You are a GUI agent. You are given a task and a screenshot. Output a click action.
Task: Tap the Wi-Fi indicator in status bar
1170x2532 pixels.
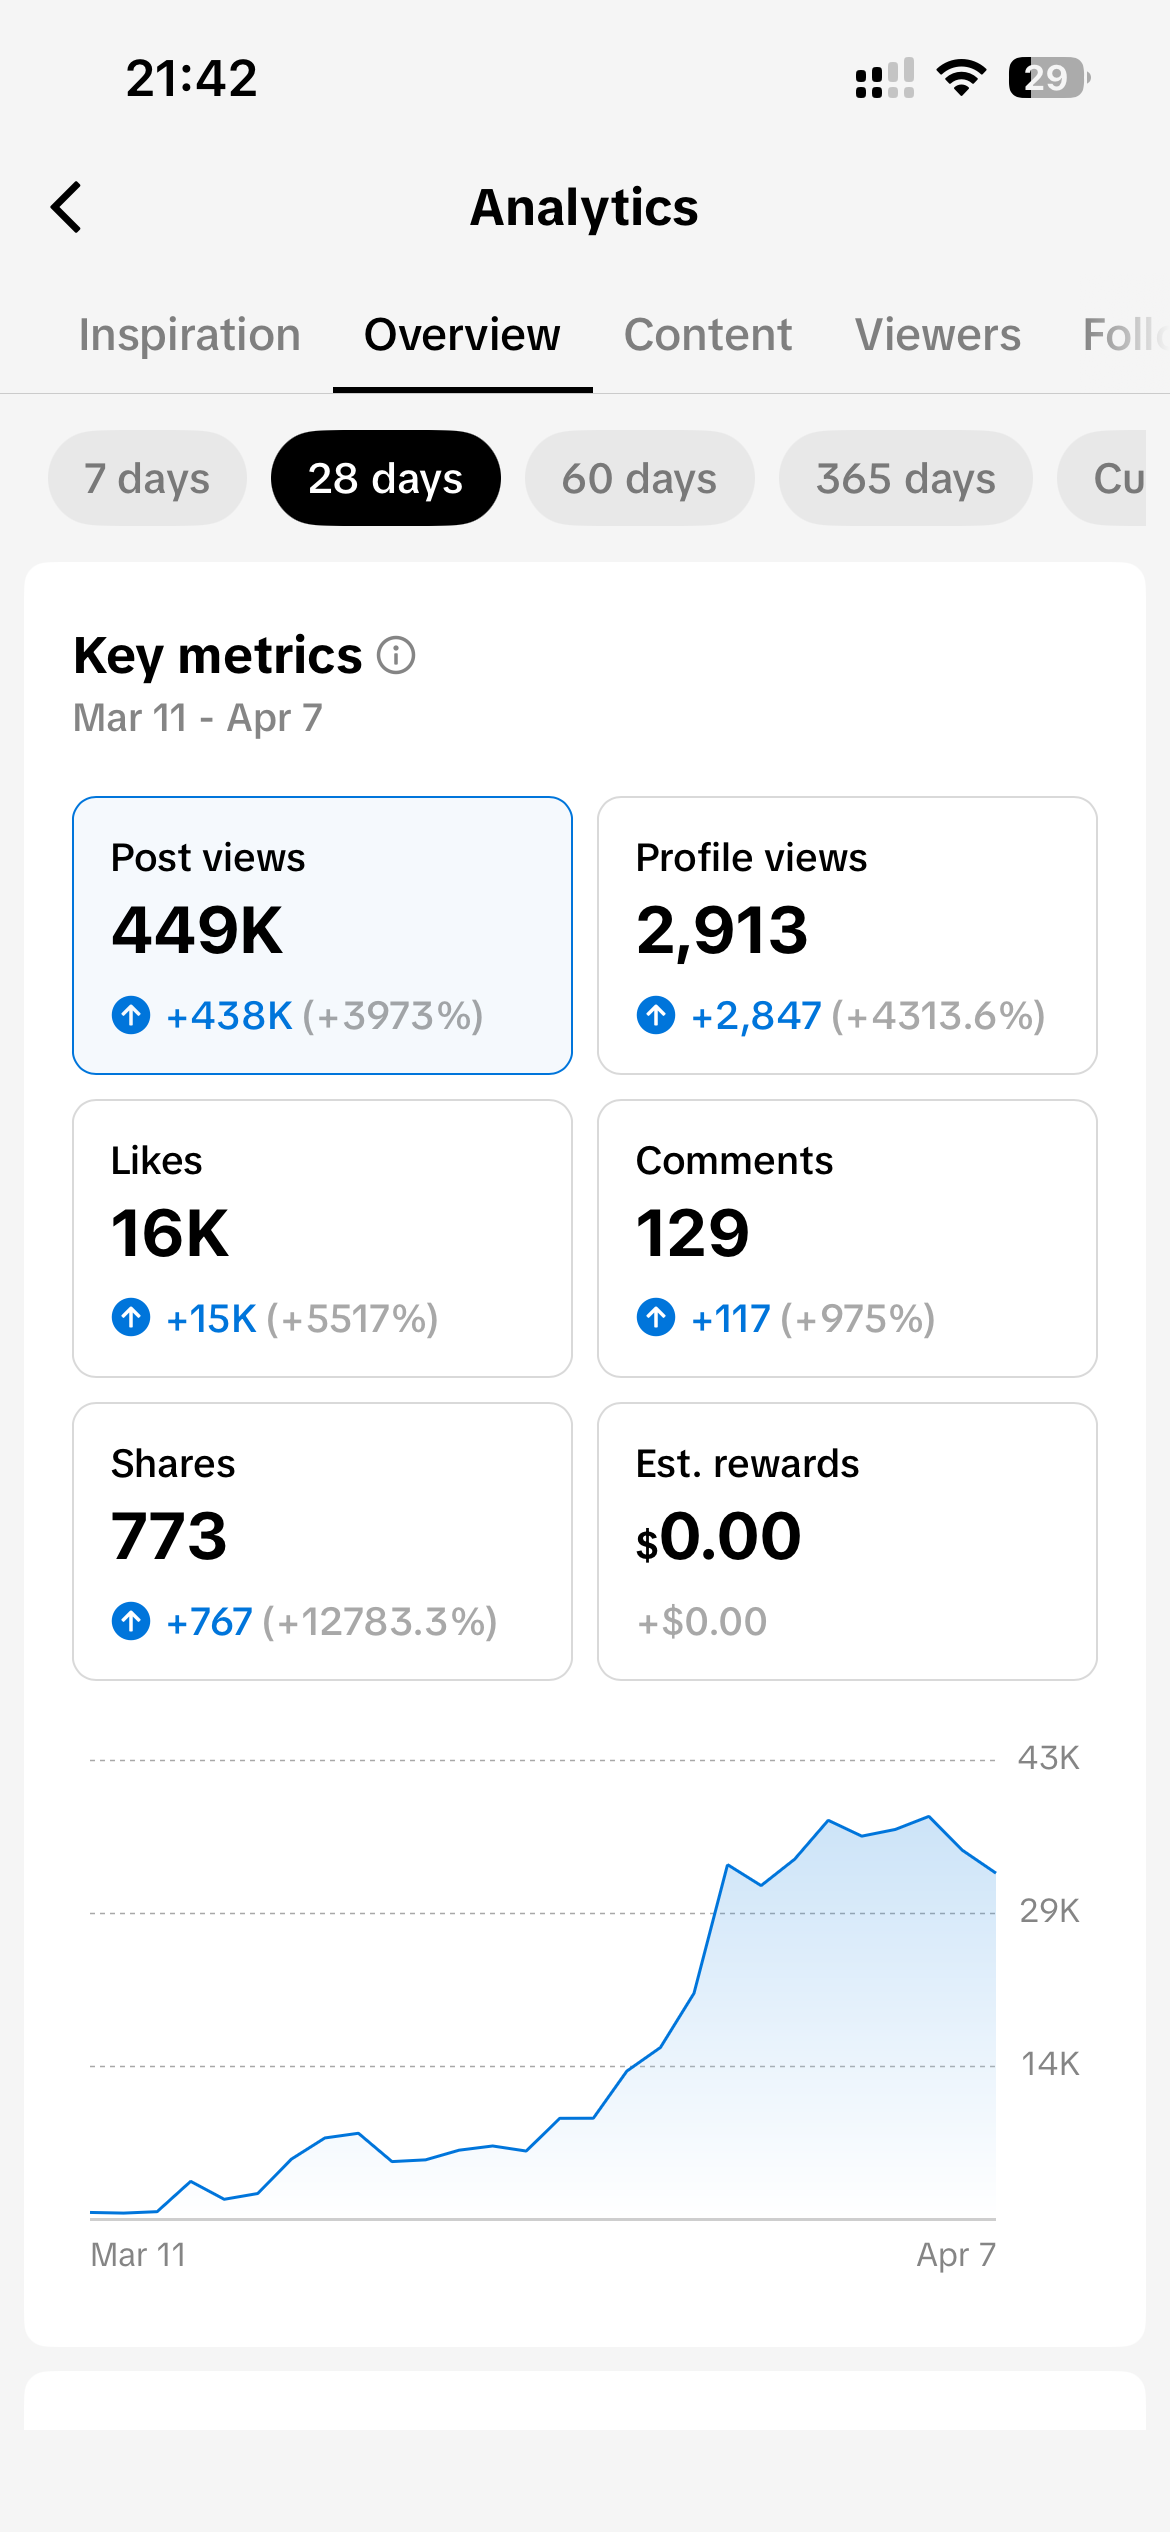click(x=961, y=77)
